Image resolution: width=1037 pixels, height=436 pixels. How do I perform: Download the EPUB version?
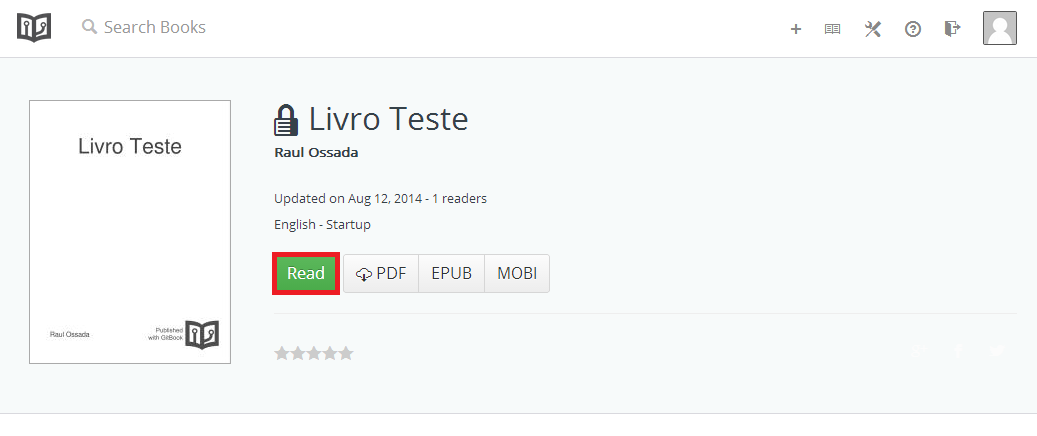451,273
